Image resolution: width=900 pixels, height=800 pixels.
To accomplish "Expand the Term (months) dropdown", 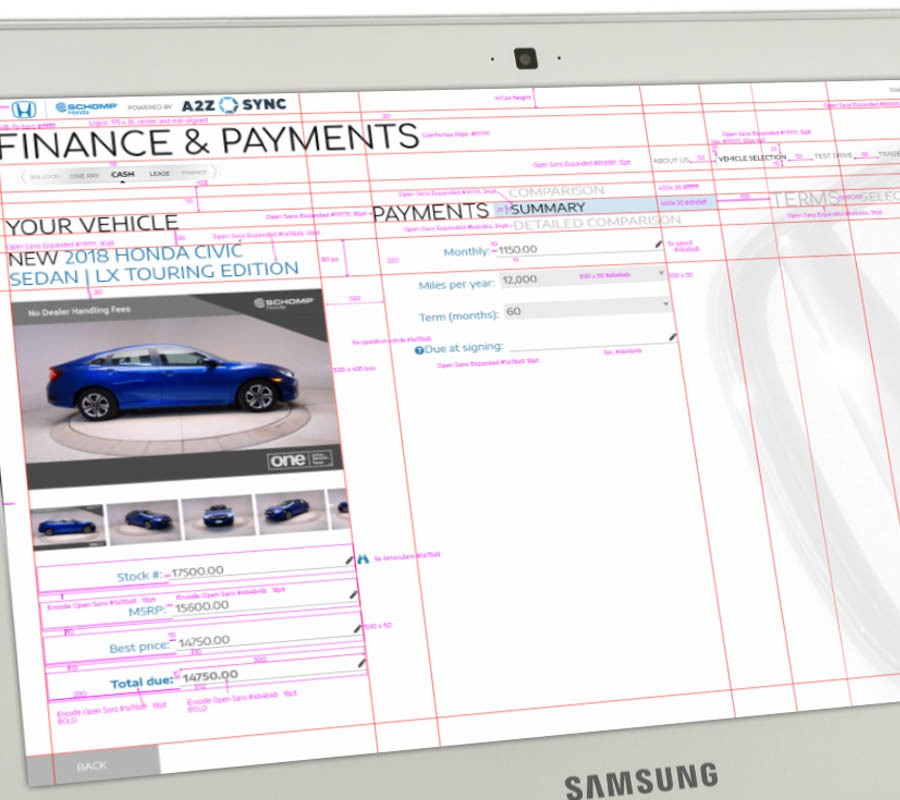I will click(x=586, y=309).
